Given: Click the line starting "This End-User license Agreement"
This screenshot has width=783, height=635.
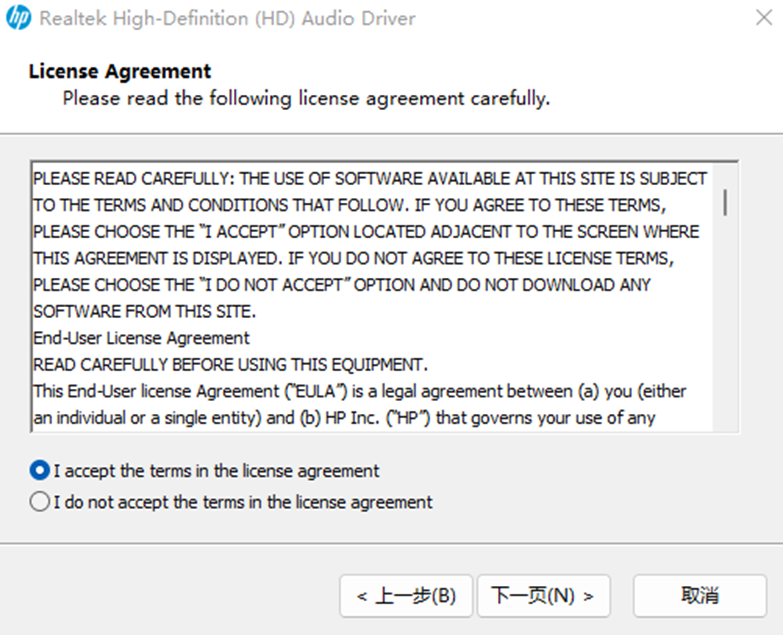Looking at the screenshot, I should coord(360,391).
